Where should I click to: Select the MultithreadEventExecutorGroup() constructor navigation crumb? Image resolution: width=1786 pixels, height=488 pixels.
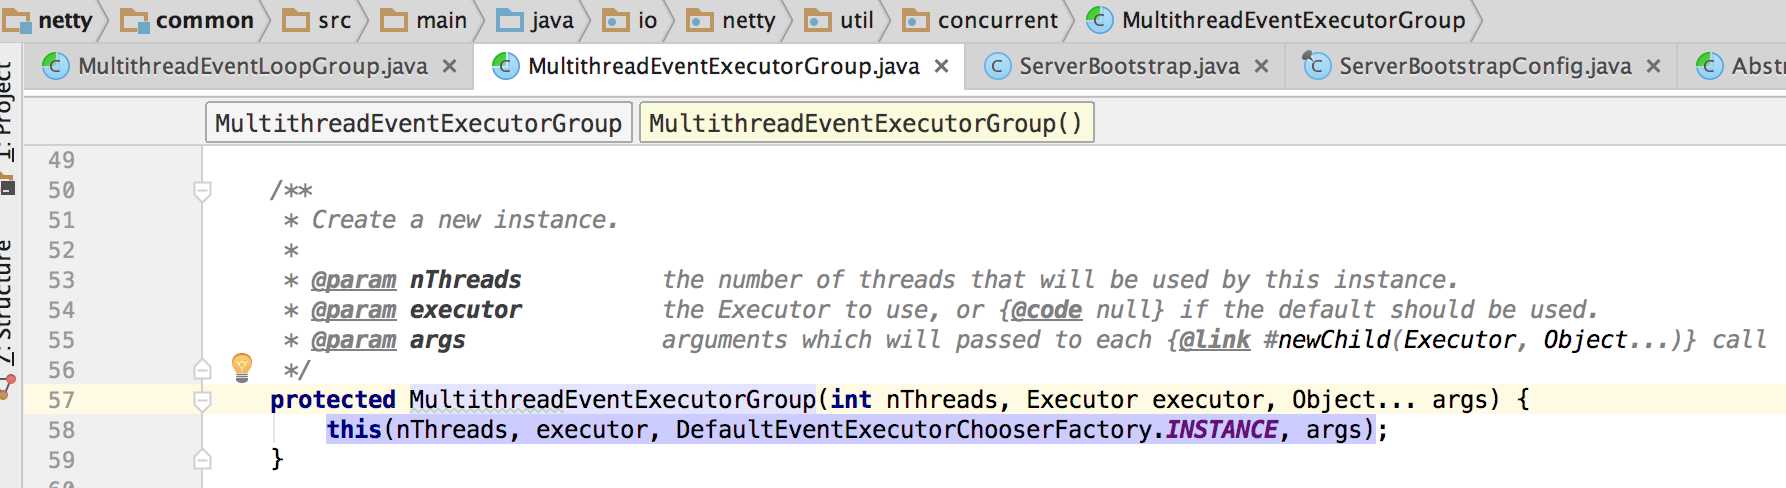pyautogui.click(x=866, y=123)
